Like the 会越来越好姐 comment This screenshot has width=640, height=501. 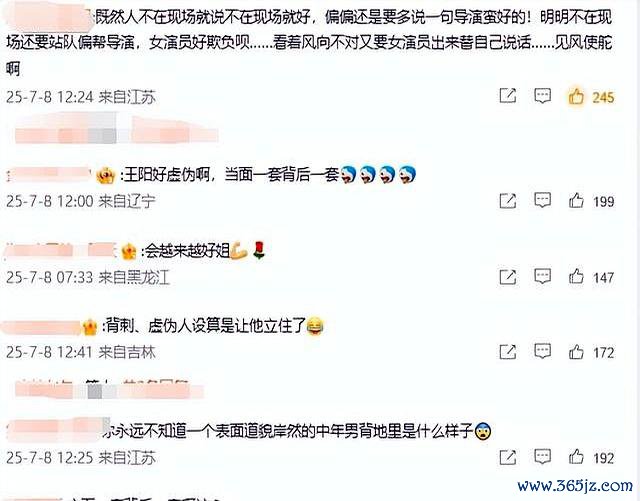click(576, 276)
